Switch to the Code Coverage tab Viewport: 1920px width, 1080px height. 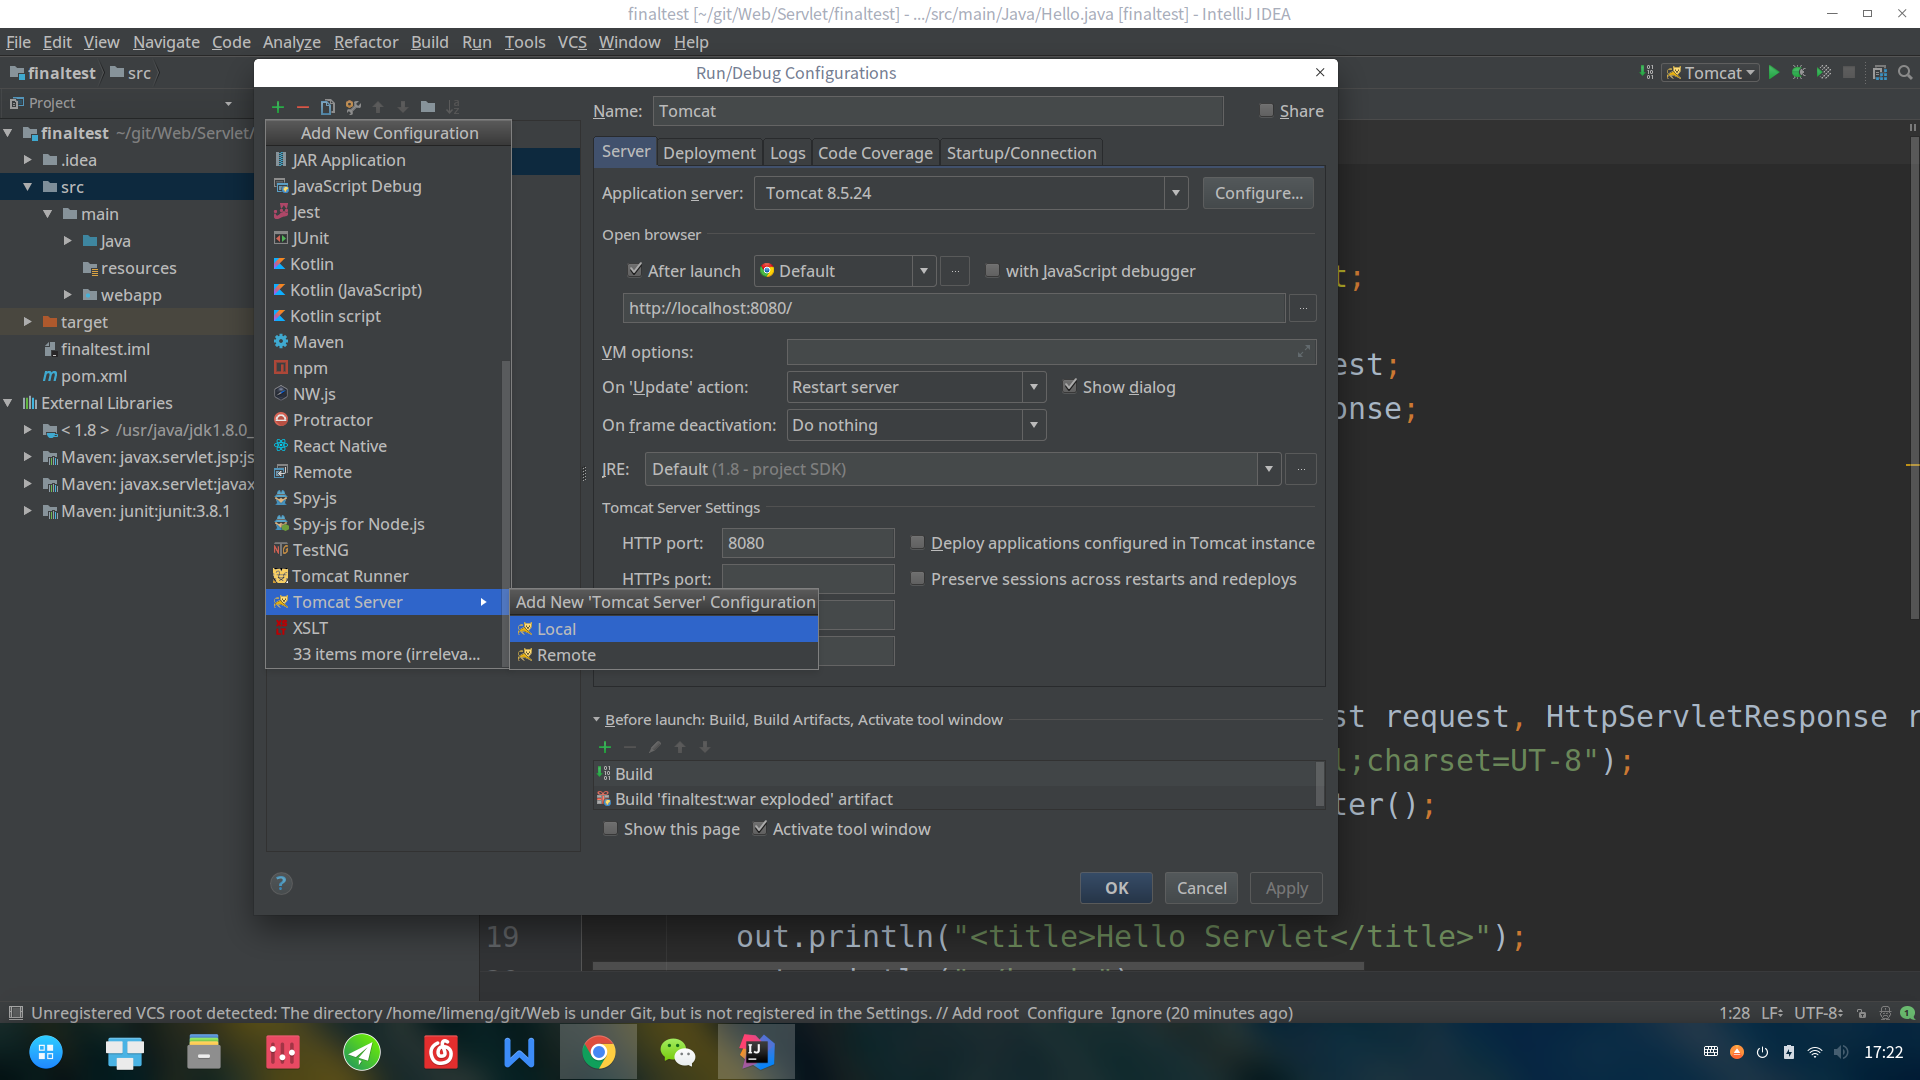click(875, 153)
